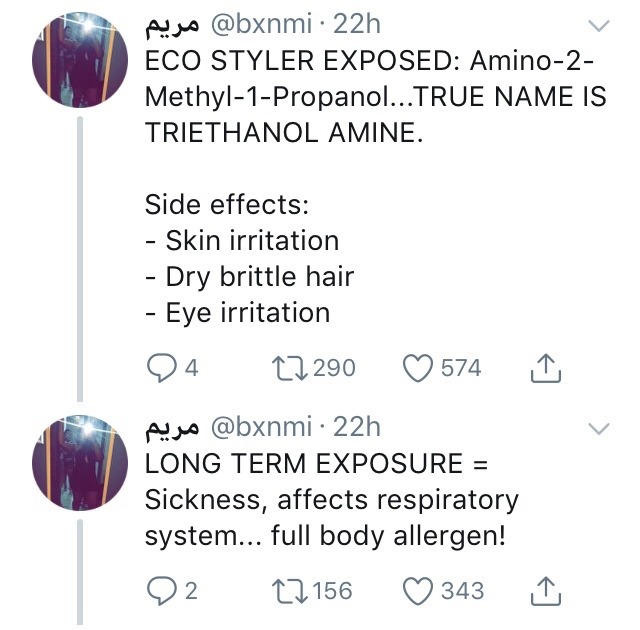Viewport: 640px width, 630px height.
Task: Retweet the ECO STYLER EXPOSED tweet
Action: click(290, 368)
